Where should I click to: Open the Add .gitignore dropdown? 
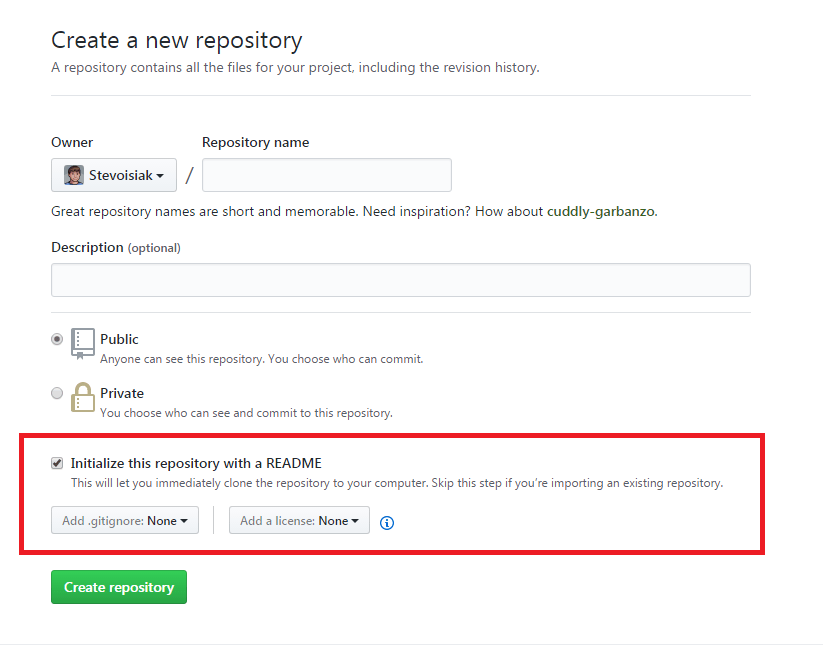point(125,520)
